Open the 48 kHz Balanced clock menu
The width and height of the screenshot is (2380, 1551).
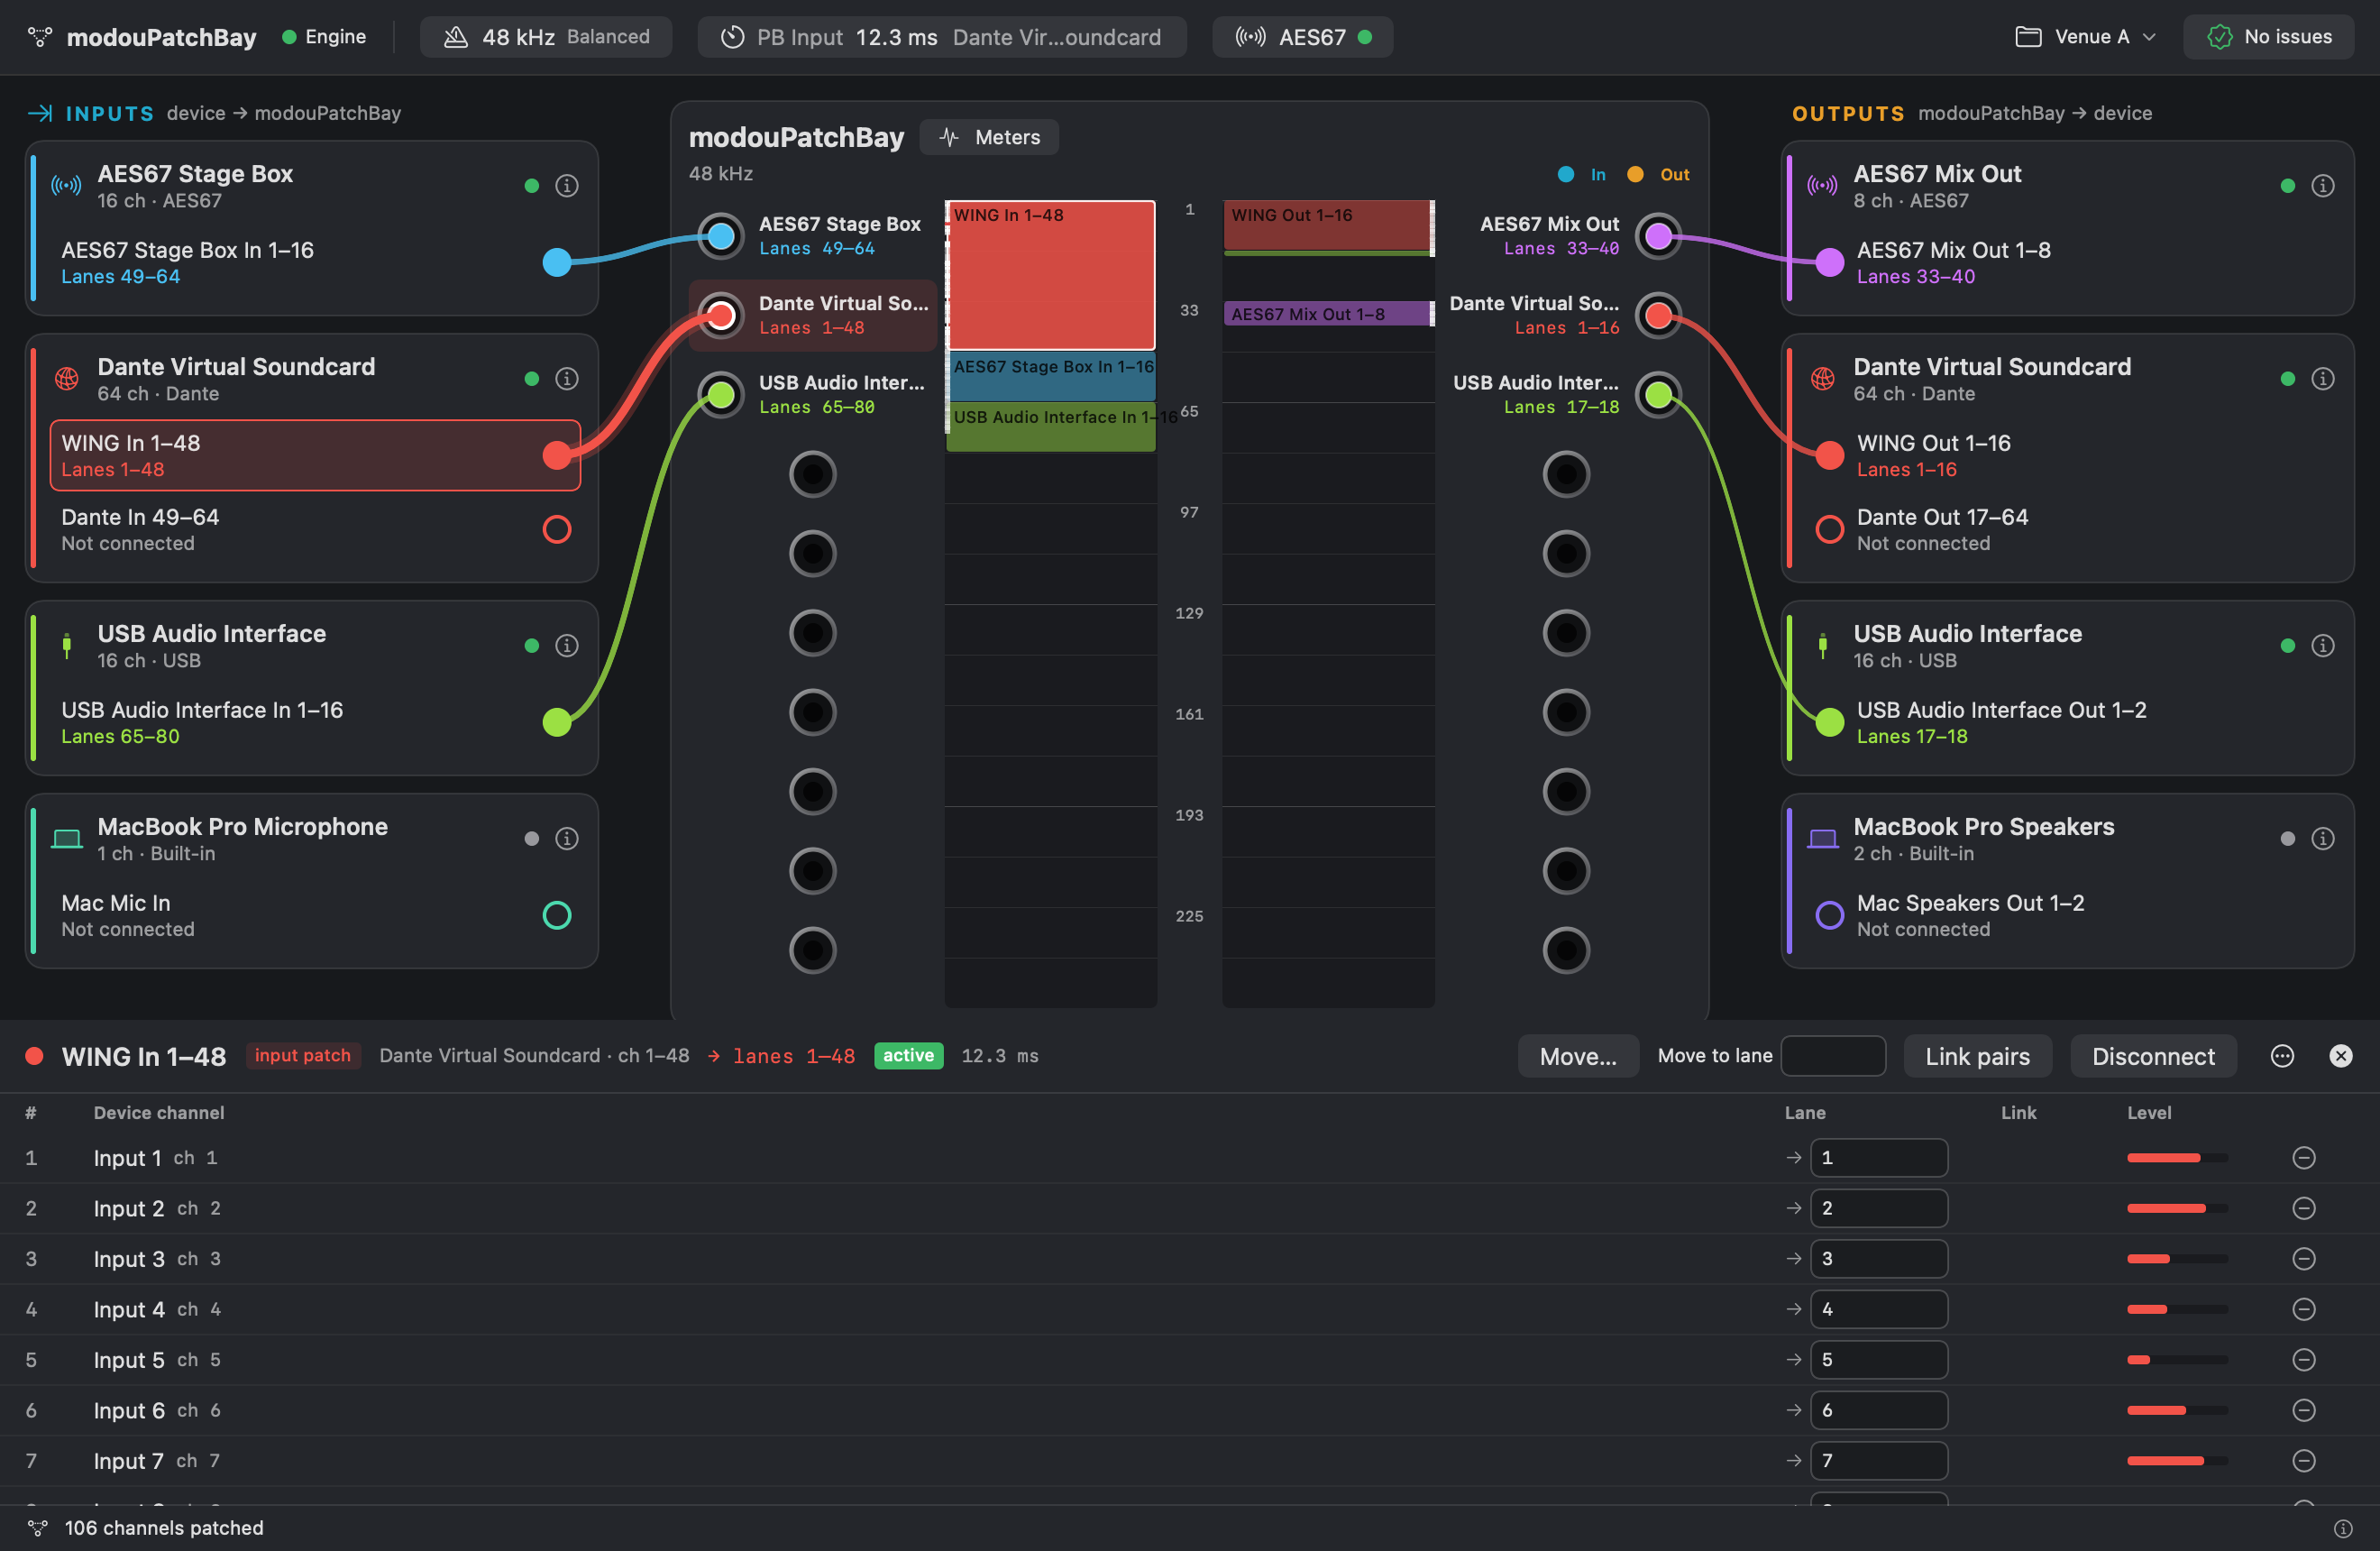click(x=546, y=37)
